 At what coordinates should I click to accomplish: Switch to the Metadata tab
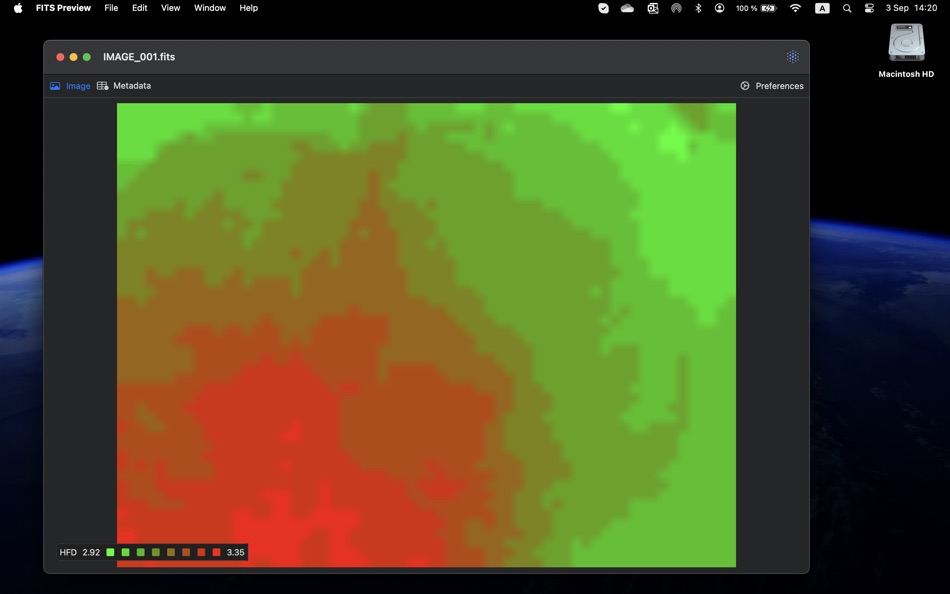point(124,86)
